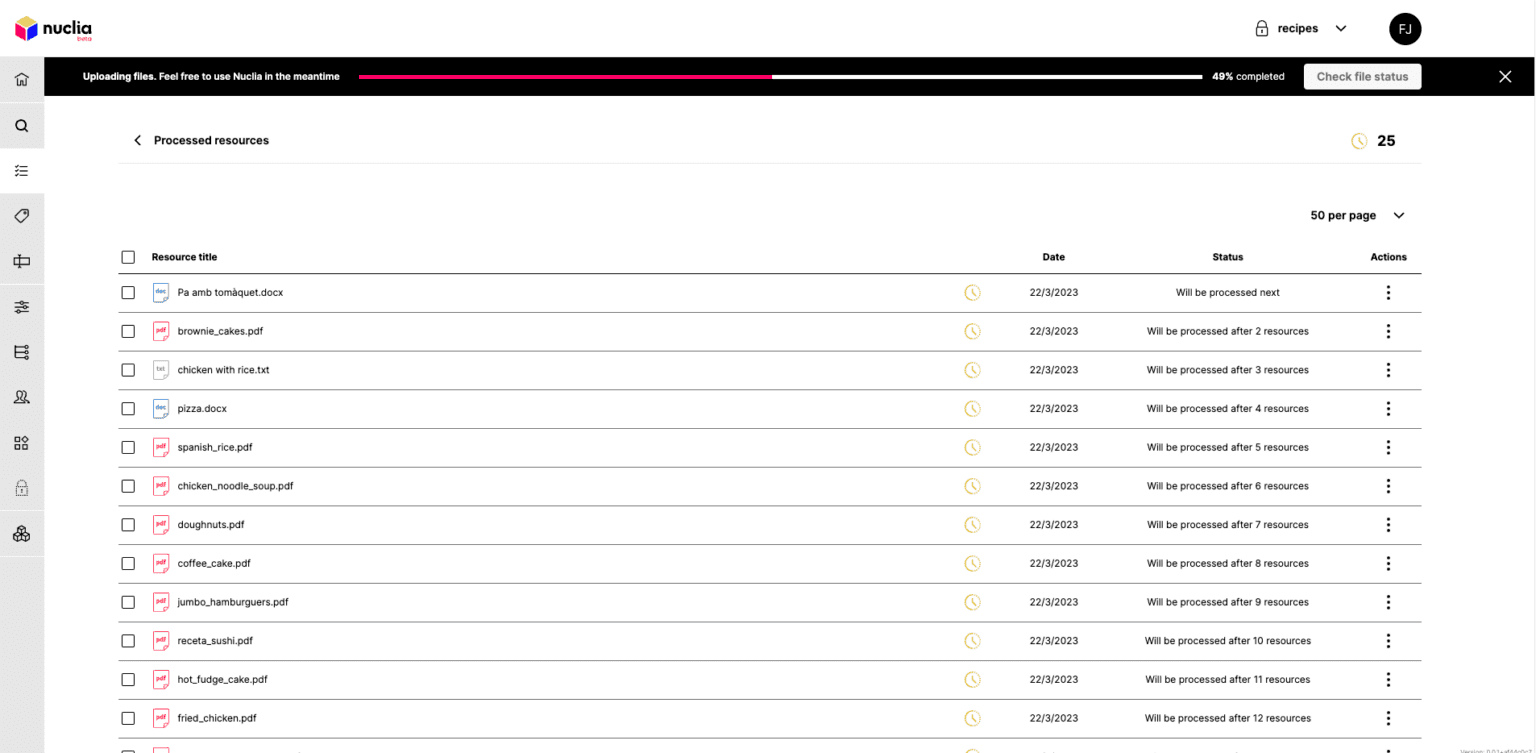Select the AI settings sliders icon
Image resolution: width=1536 pixels, height=753 pixels.
[22, 306]
